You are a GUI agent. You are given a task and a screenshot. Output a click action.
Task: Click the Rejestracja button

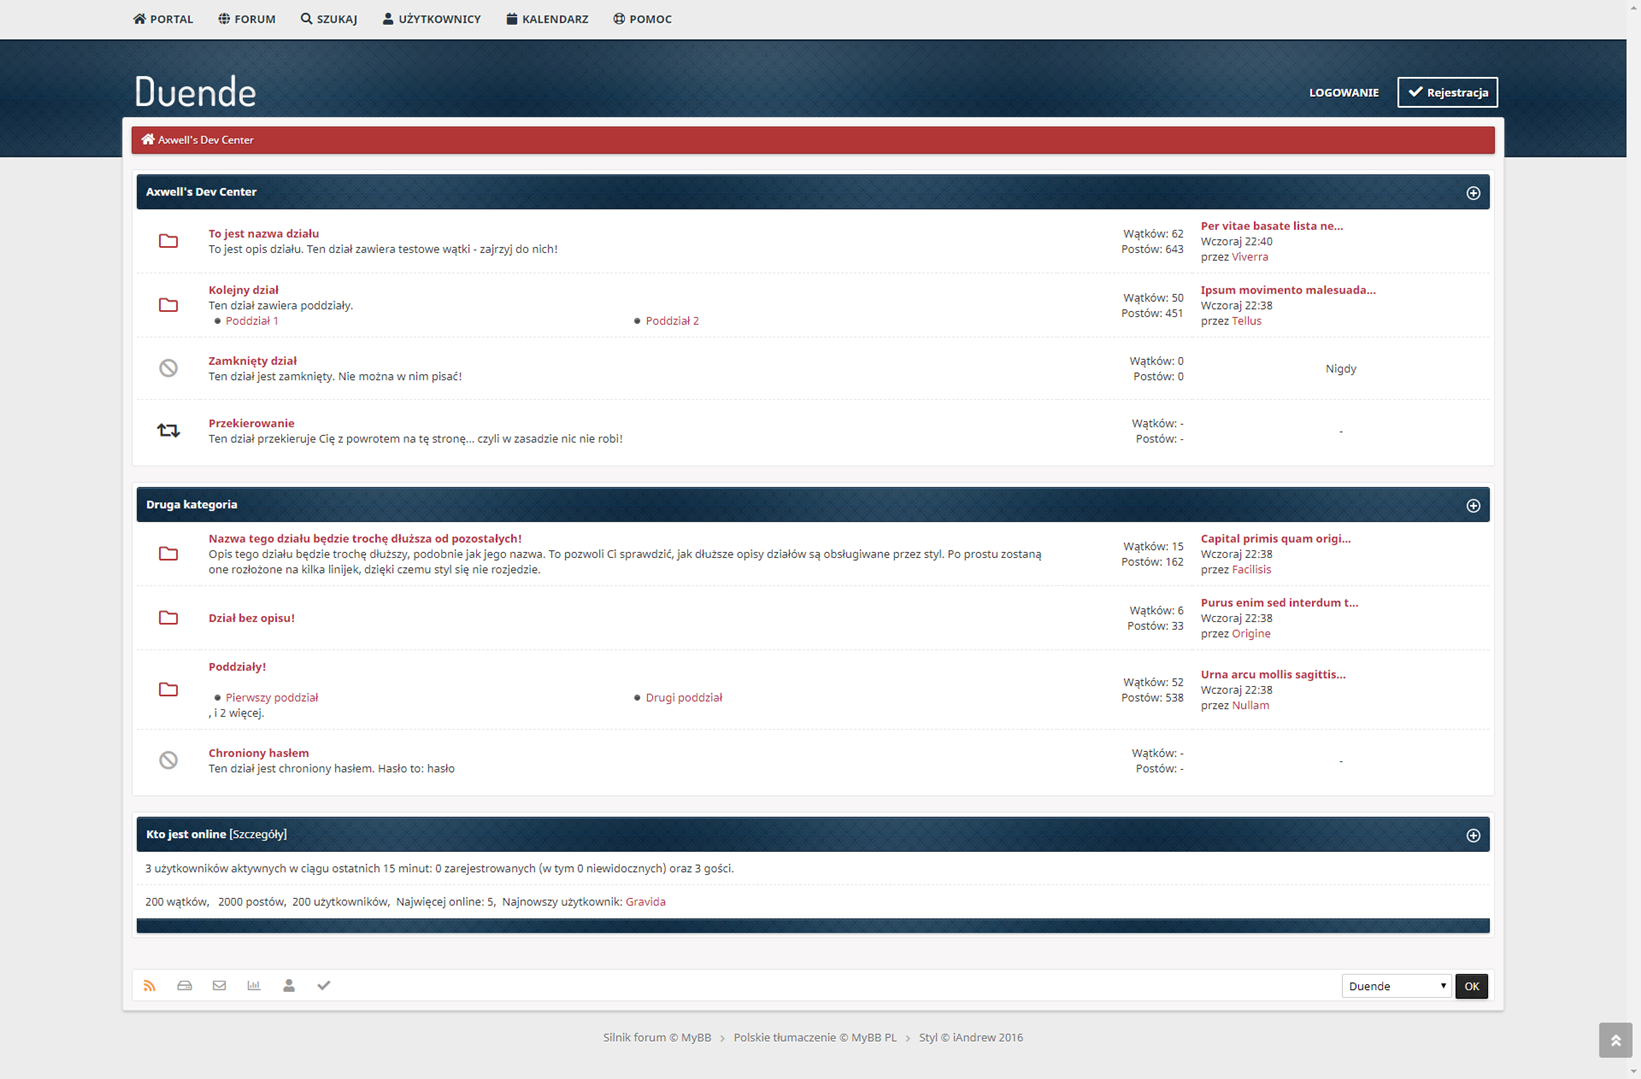(x=1447, y=92)
